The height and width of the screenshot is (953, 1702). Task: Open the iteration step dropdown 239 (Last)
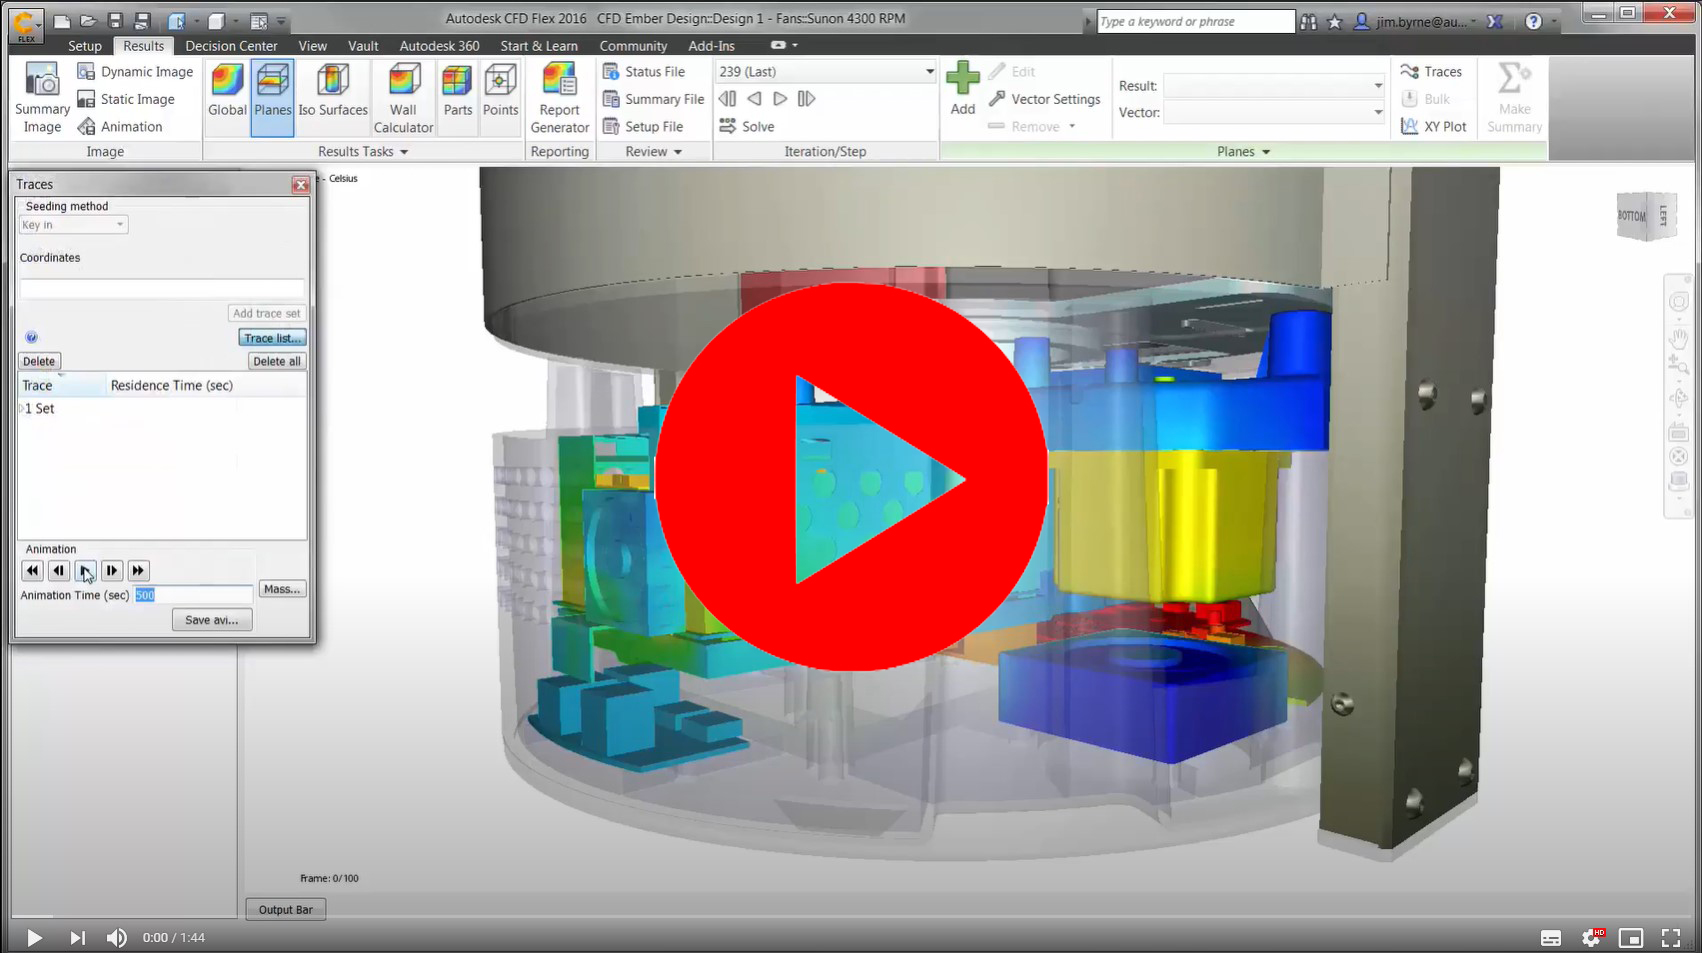(826, 71)
